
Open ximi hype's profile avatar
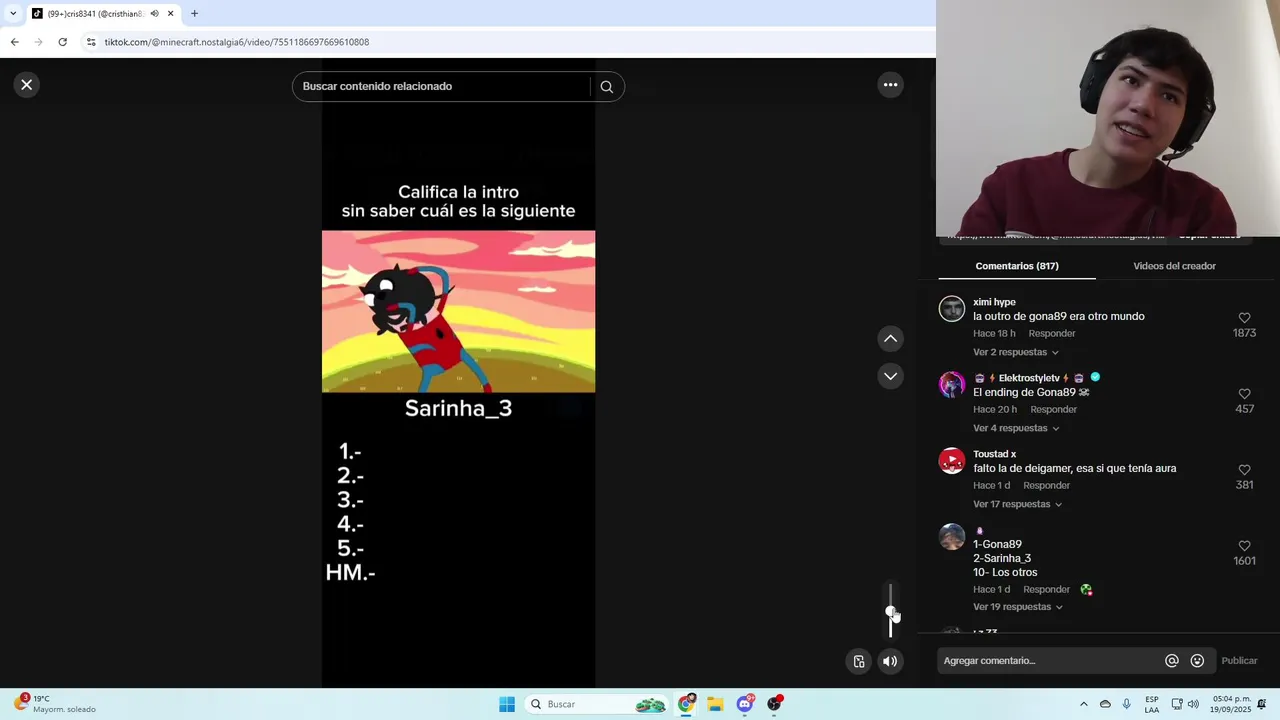[x=952, y=308]
